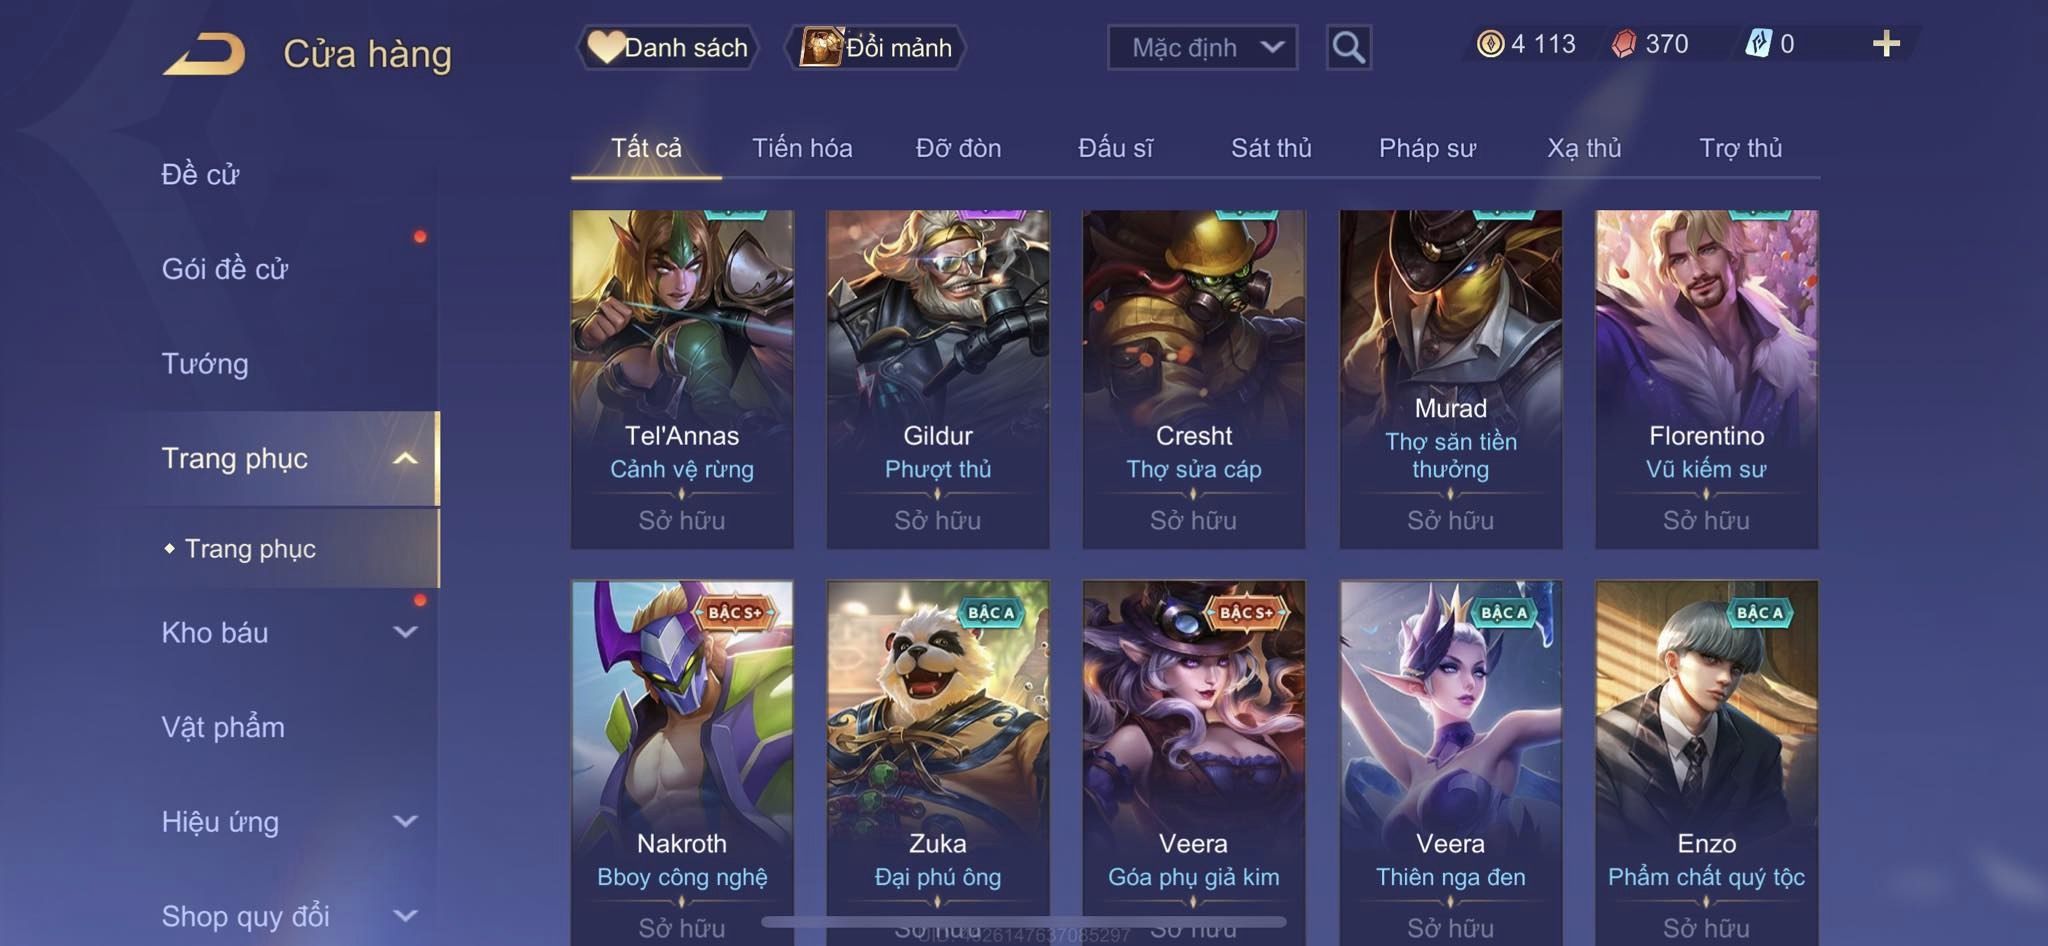Tap the plus icon to add currency
Screen dimensions: 2048x946
[x=1886, y=44]
